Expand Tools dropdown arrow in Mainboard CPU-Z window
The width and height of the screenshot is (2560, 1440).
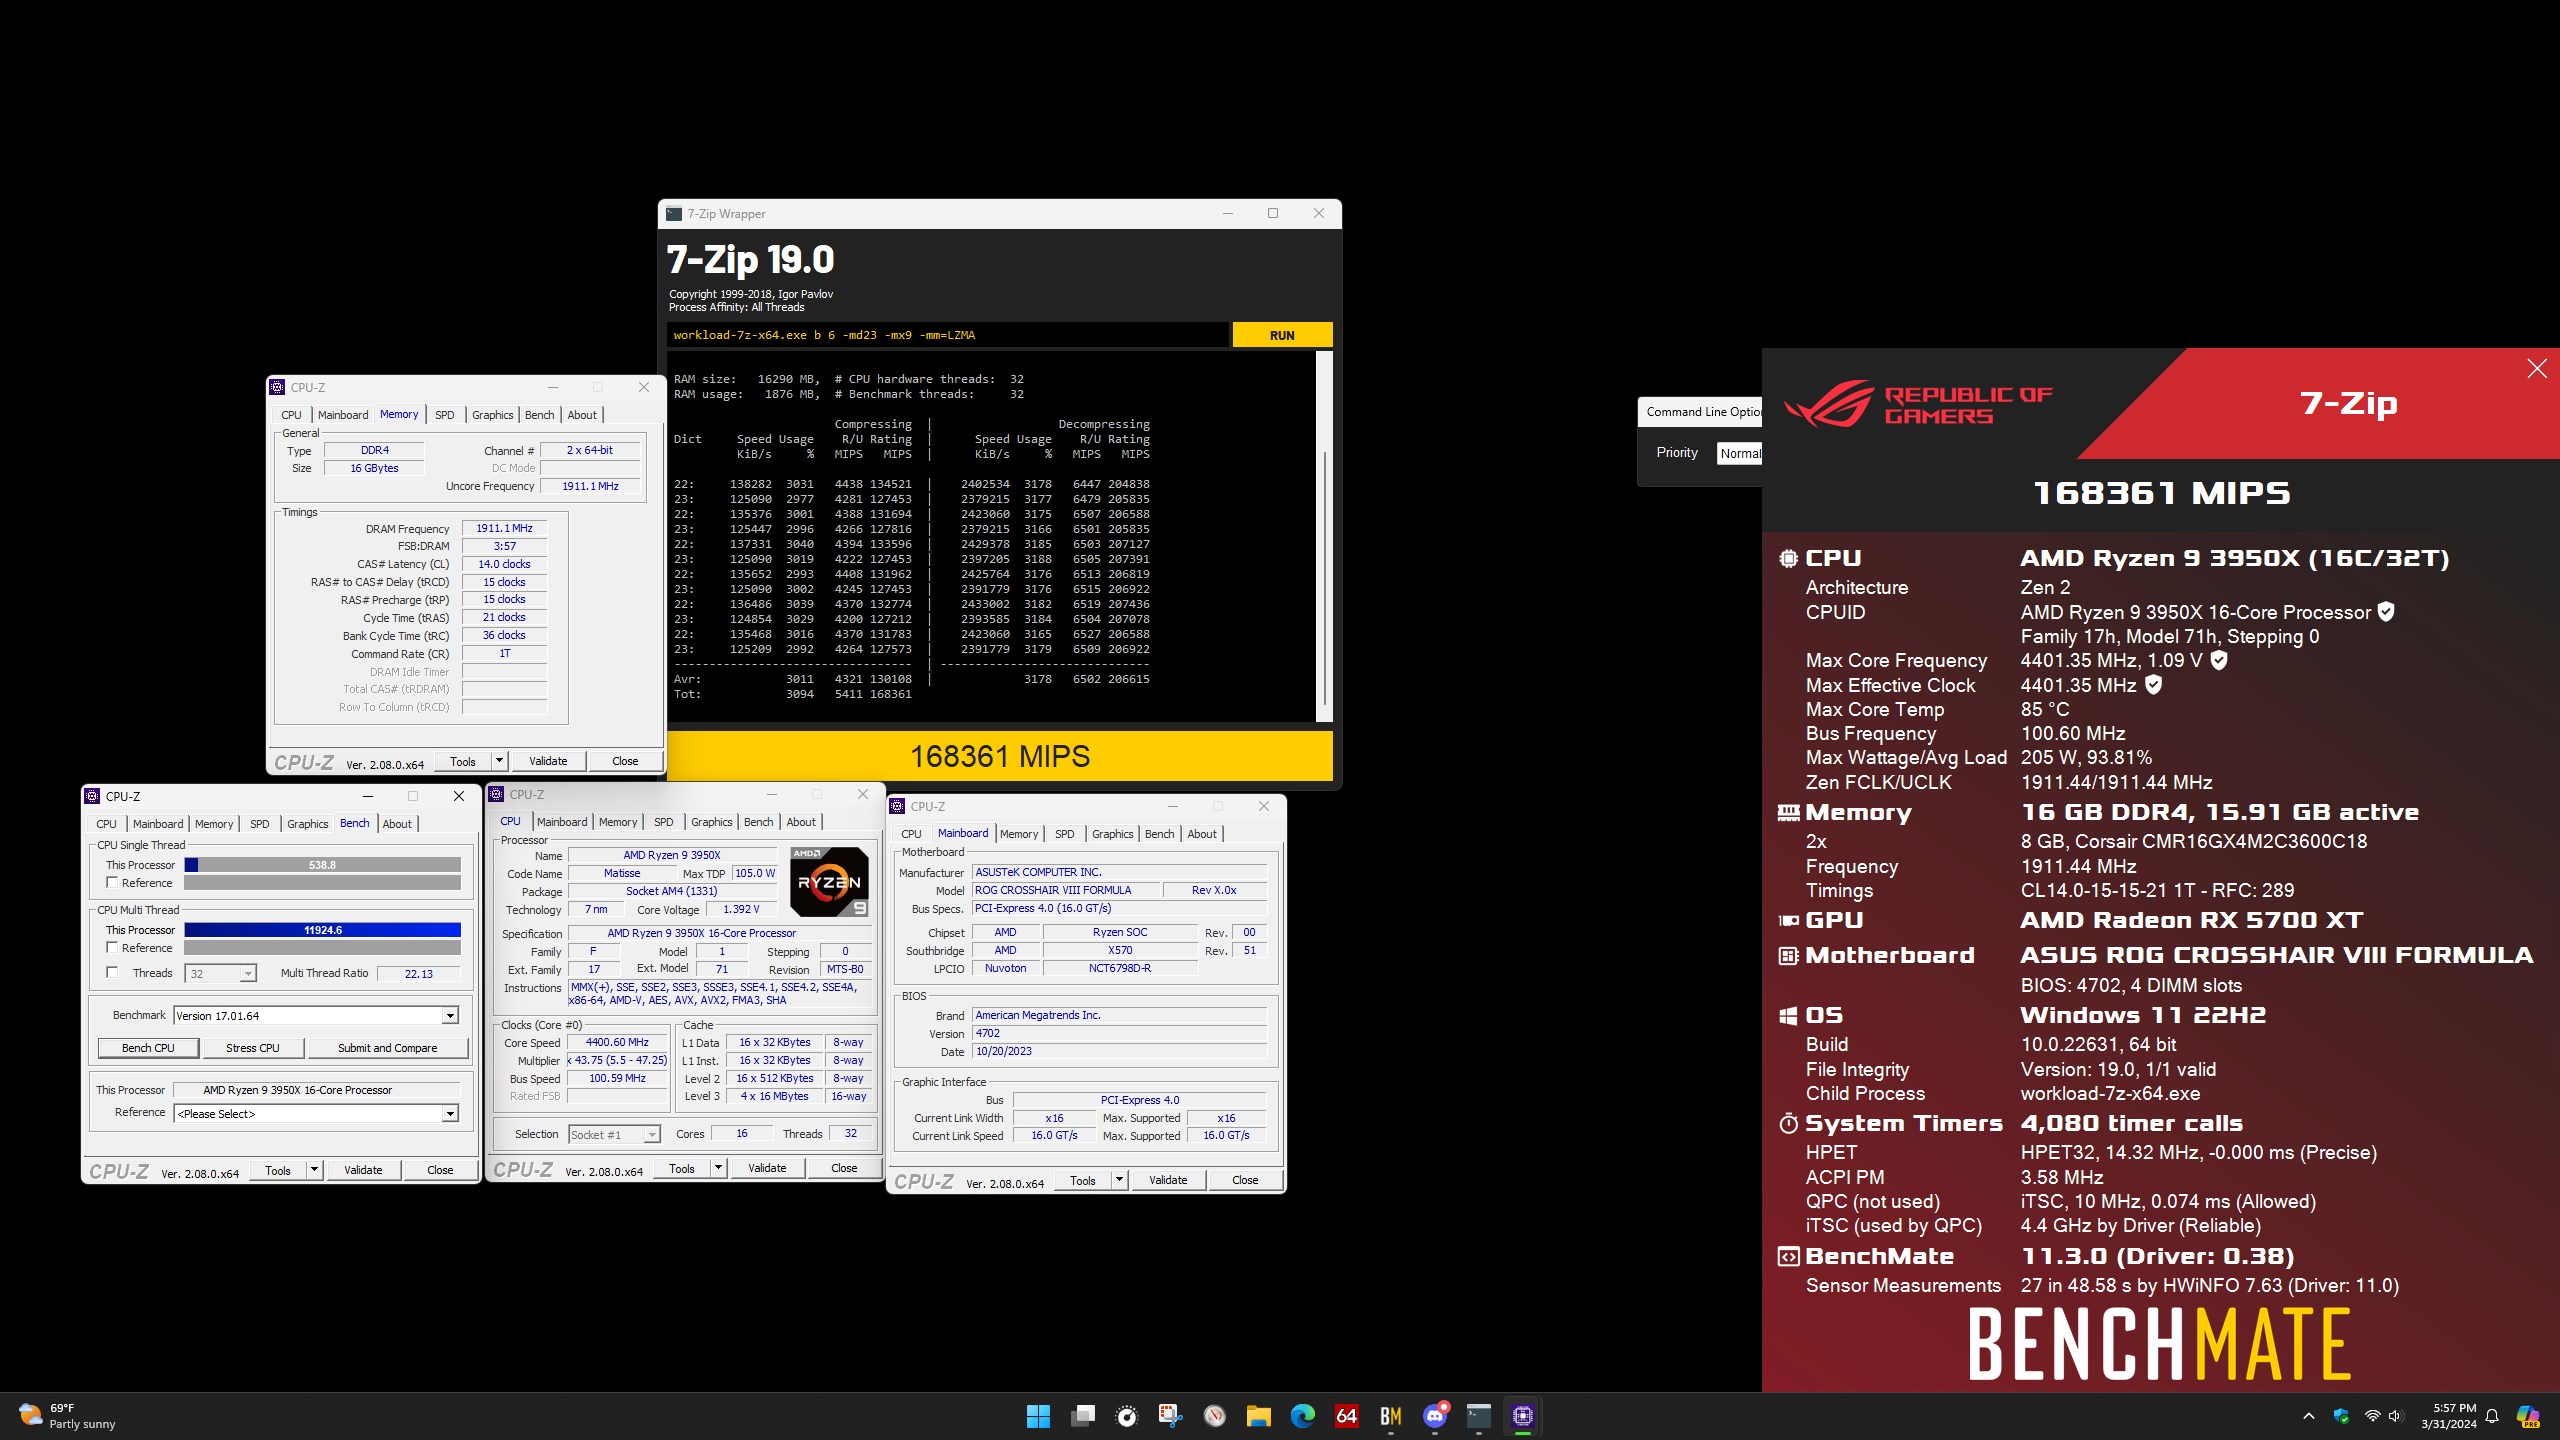pos(1119,1180)
